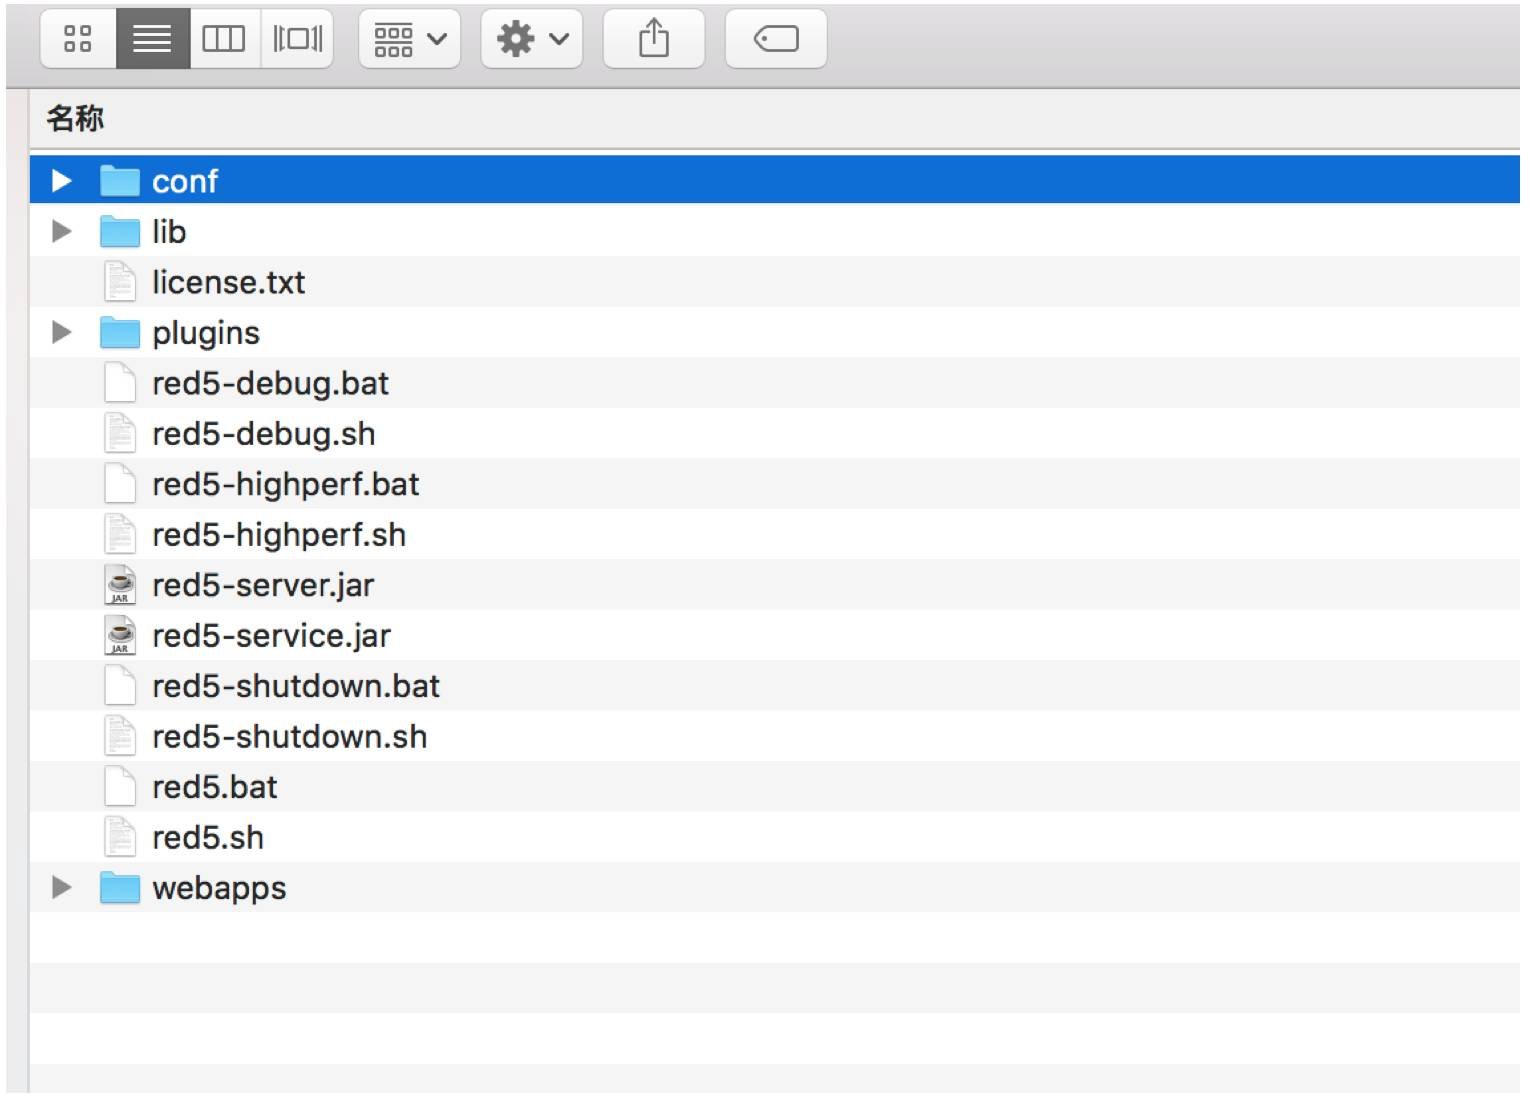Image resolution: width=1530 pixels, height=1104 pixels.
Task: Switch to list view mode
Action: 152,39
